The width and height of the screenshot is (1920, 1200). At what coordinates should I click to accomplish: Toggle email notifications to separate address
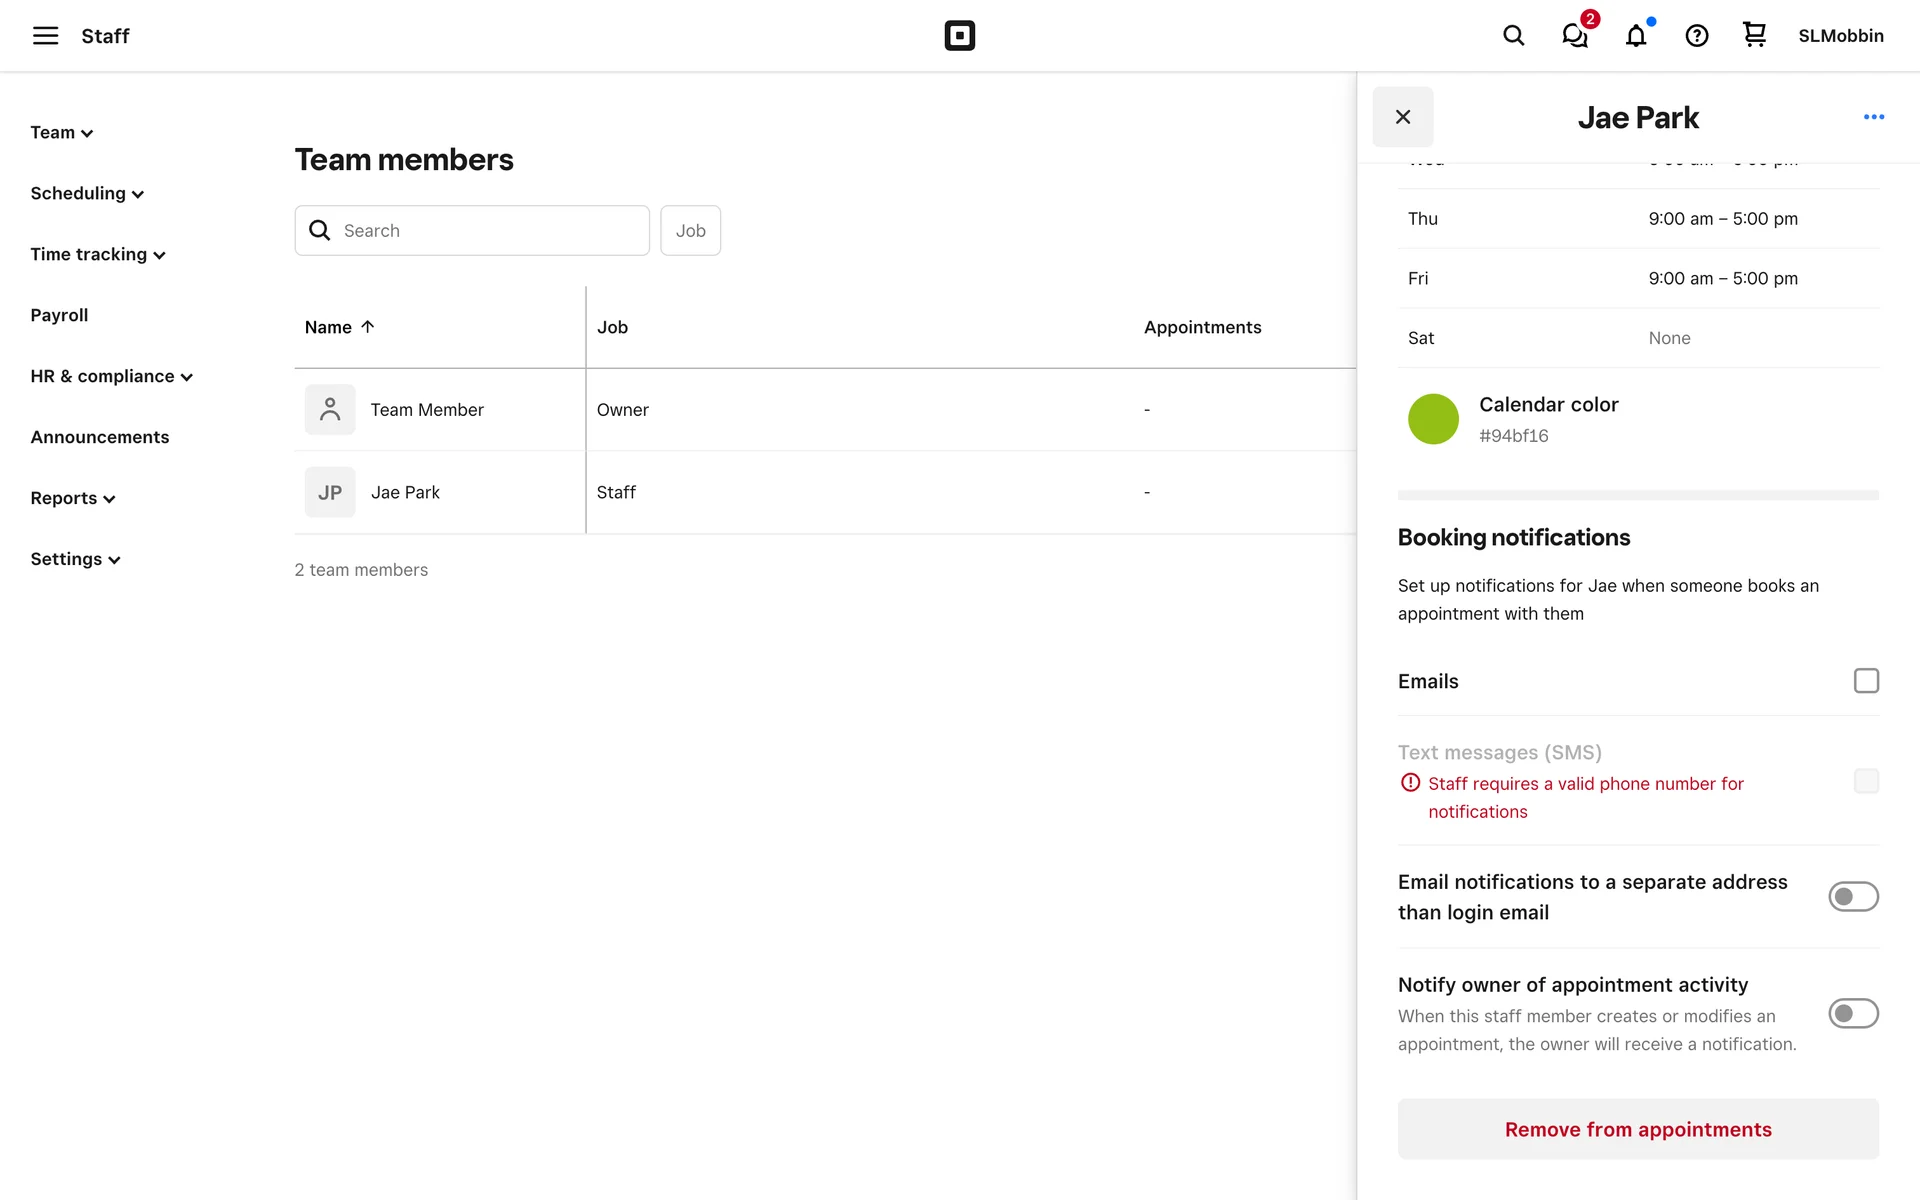click(x=1852, y=897)
